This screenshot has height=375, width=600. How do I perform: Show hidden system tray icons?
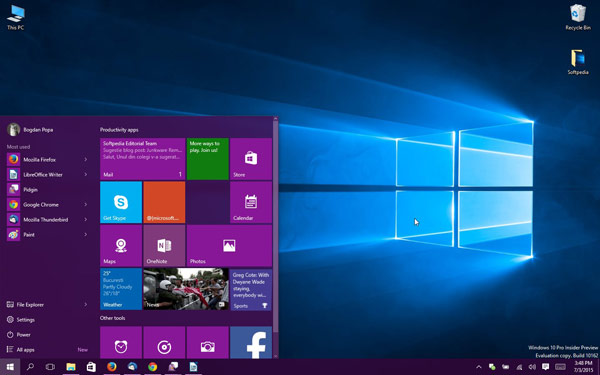tap(478, 367)
